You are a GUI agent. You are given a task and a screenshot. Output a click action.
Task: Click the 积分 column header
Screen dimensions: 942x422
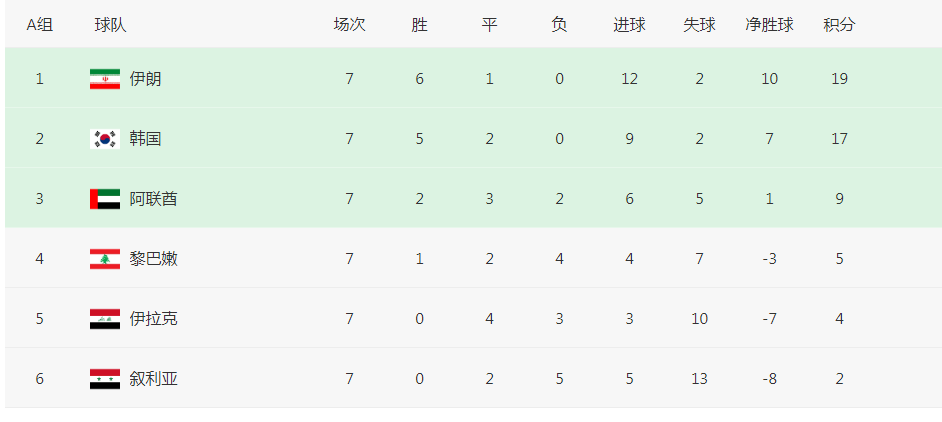839,25
